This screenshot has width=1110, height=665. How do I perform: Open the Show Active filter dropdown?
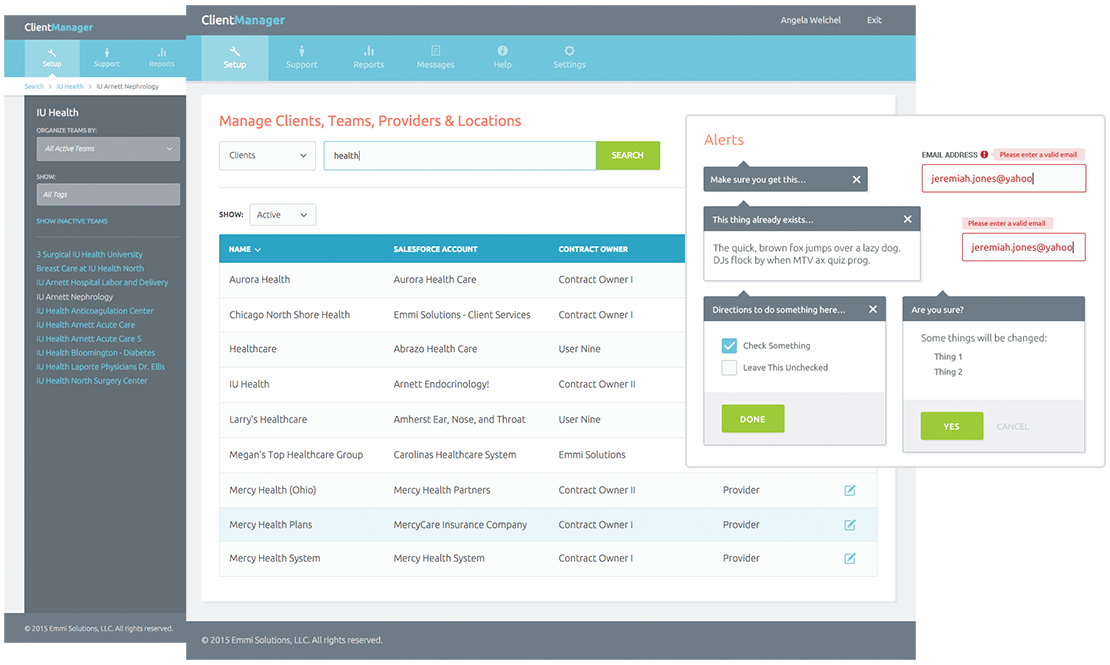pos(282,215)
